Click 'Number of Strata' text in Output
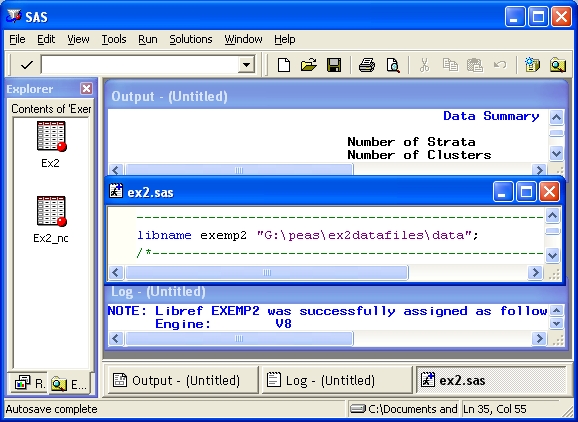 pos(411,142)
